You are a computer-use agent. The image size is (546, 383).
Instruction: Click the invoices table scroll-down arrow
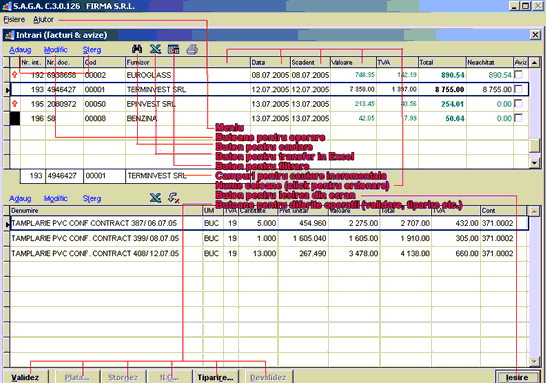click(535, 163)
